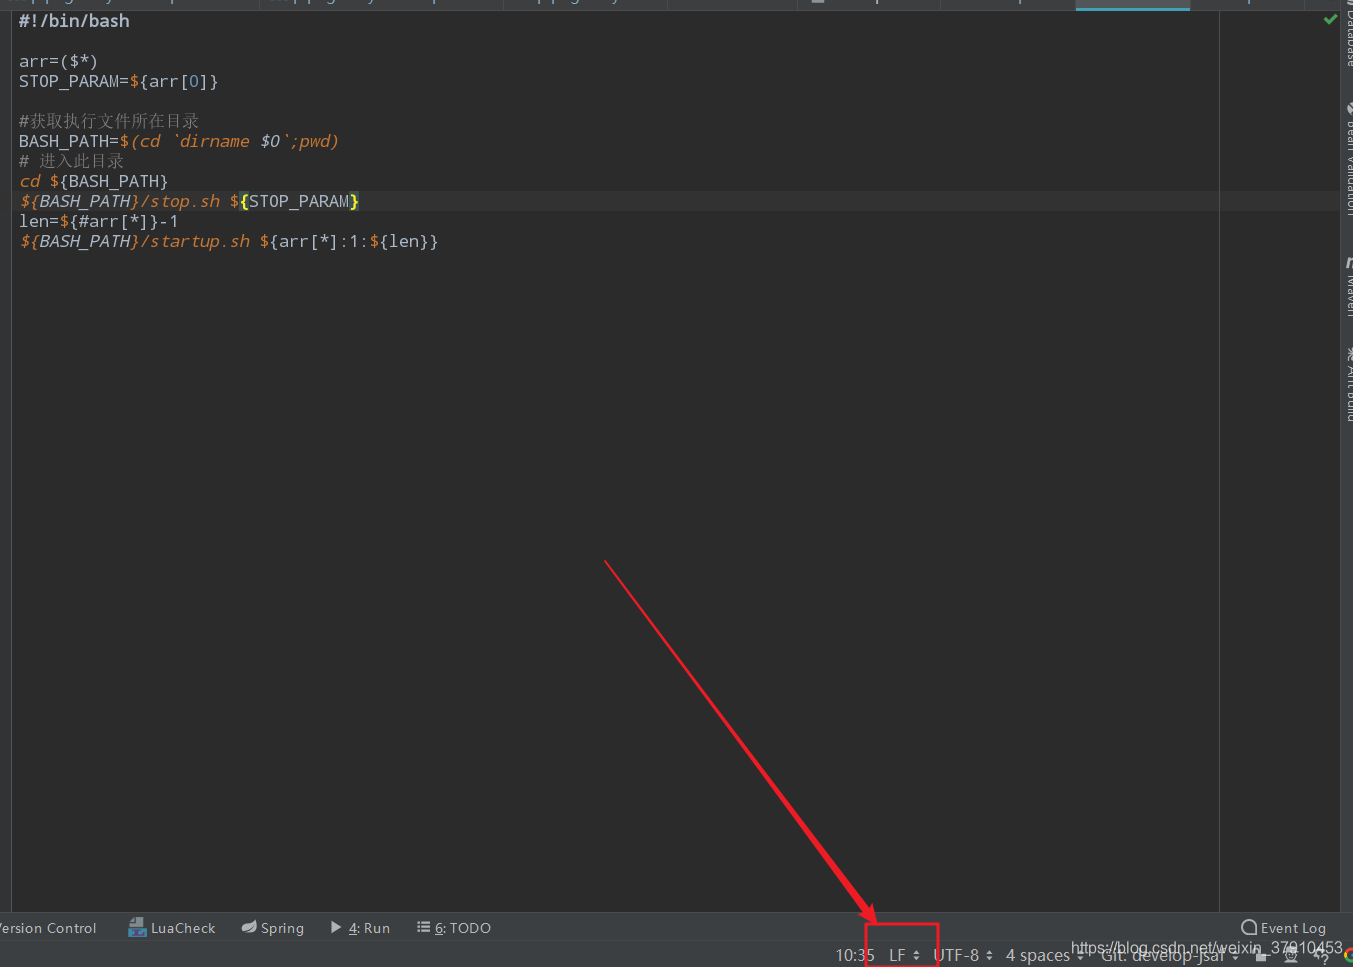The image size is (1353, 967).
Task: Open the LuaCheck tool window
Action: pyautogui.click(x=172, y=928)
